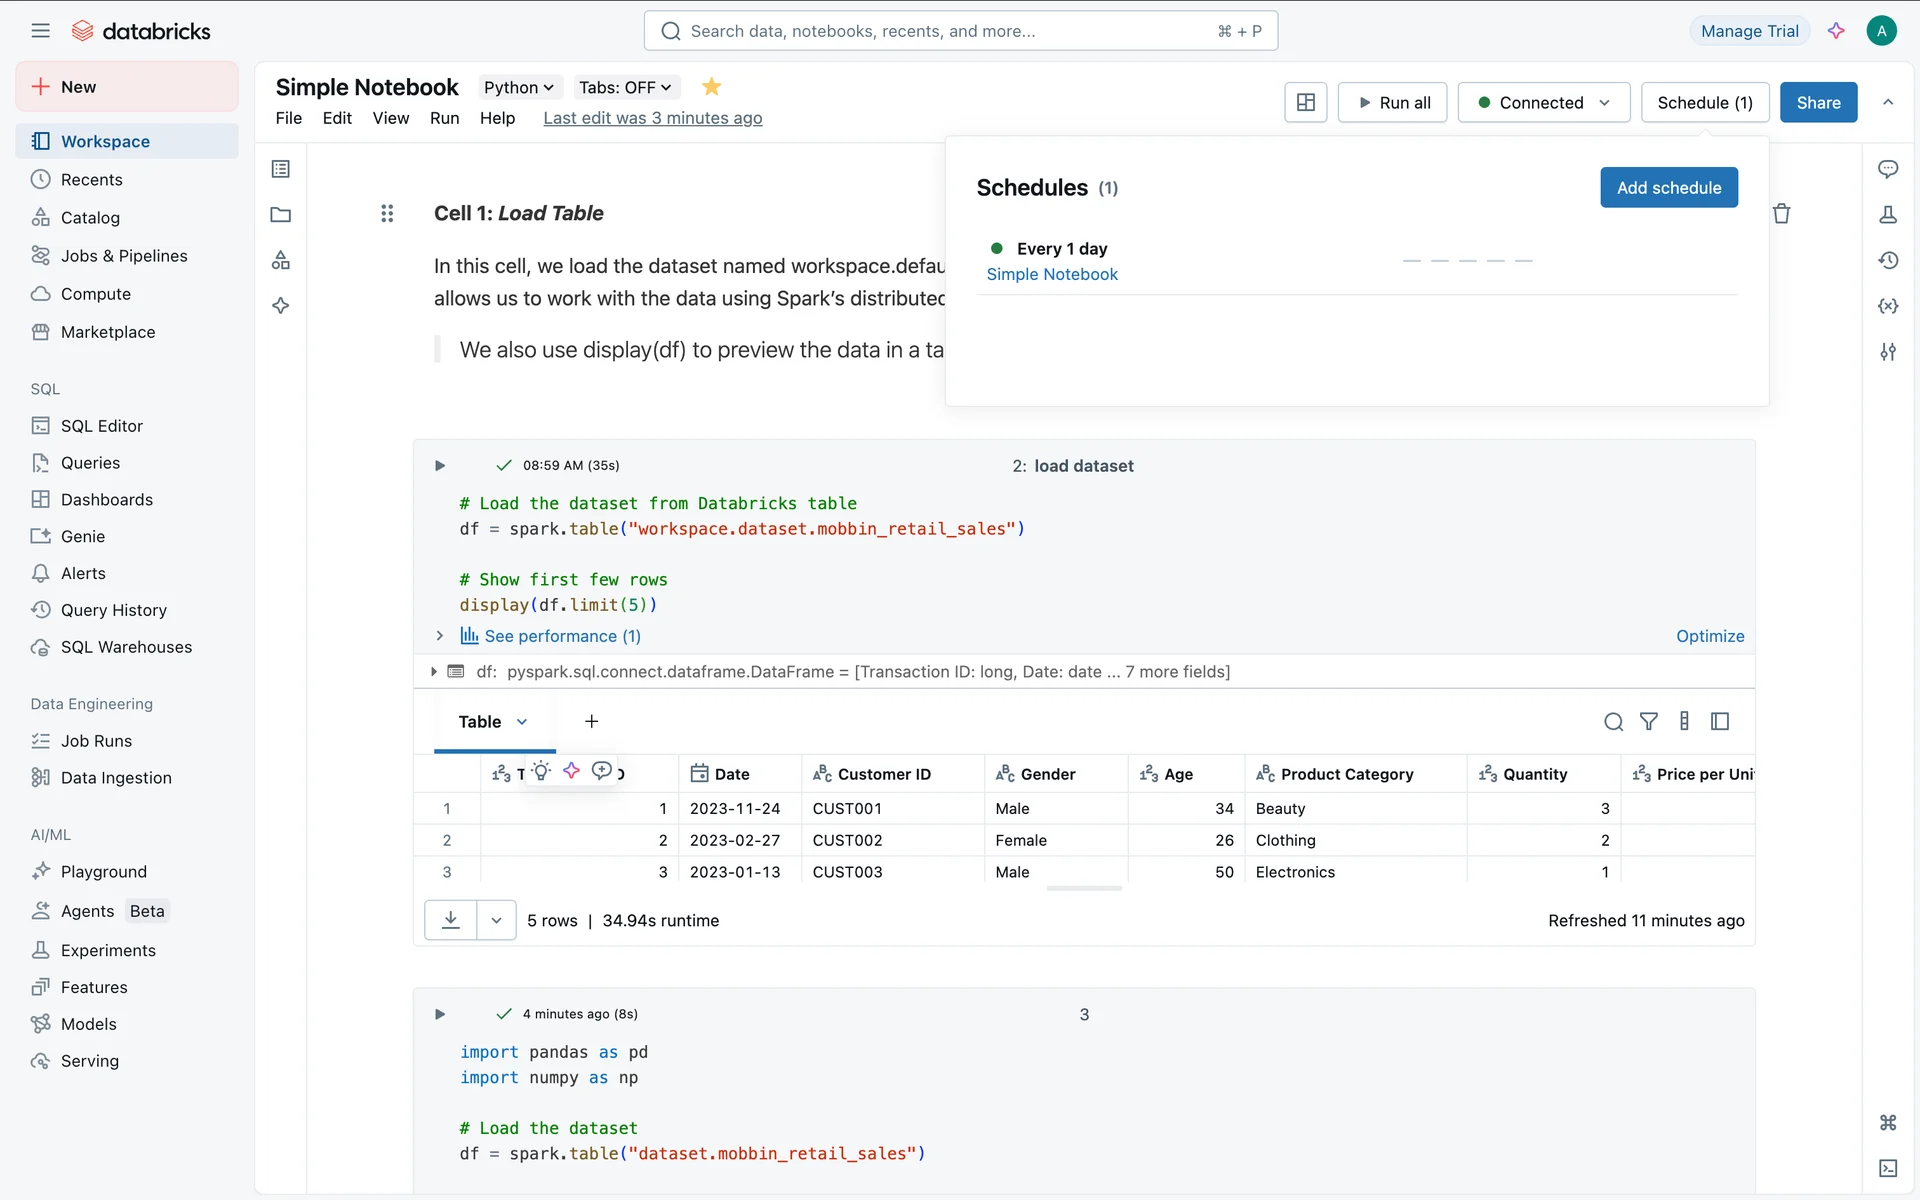This screenshot has width=1920, height=1200.
Task: Toggle the side-by-side layout icon
Action: (x=1305, y=102)
